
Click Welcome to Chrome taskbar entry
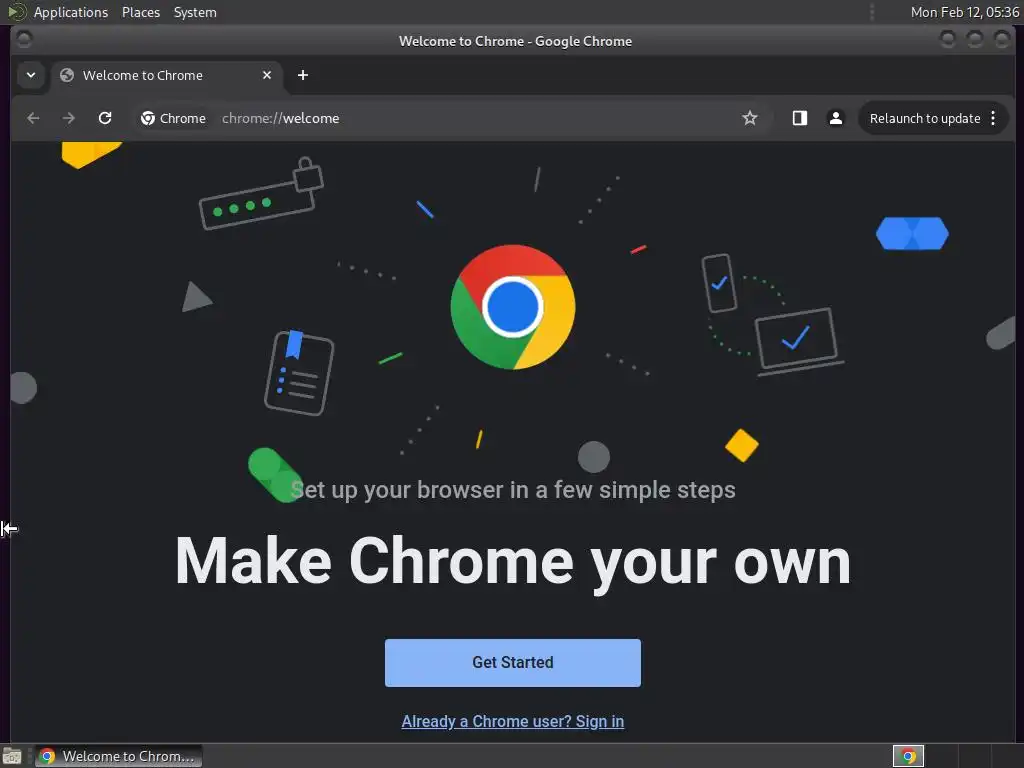point(119,756)
